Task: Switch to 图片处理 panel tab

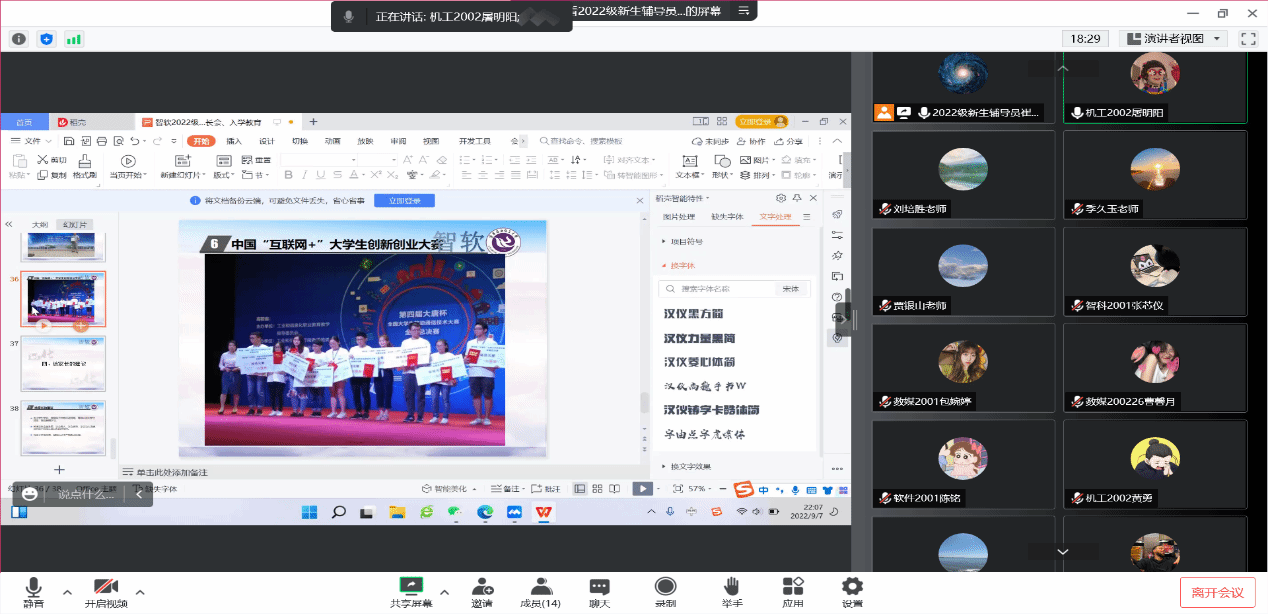Action: (x=678, y=216)
